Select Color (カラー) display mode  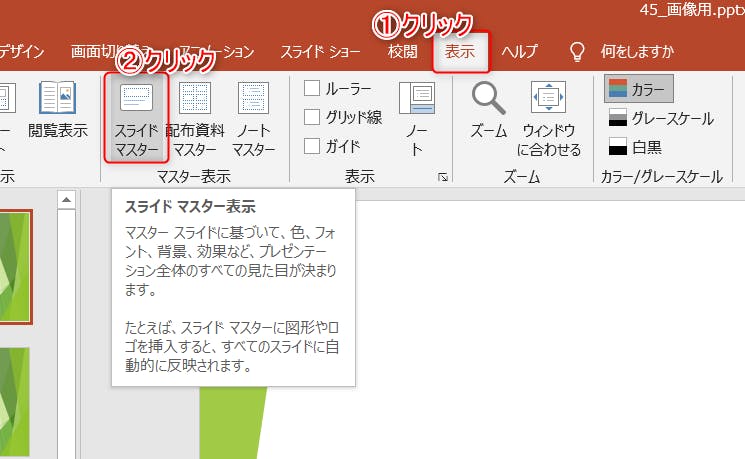pos(639,89)
